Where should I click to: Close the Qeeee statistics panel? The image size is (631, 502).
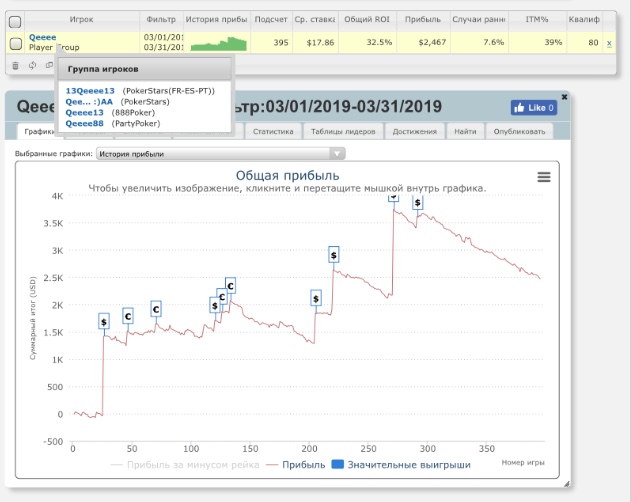tap(564, 97)
